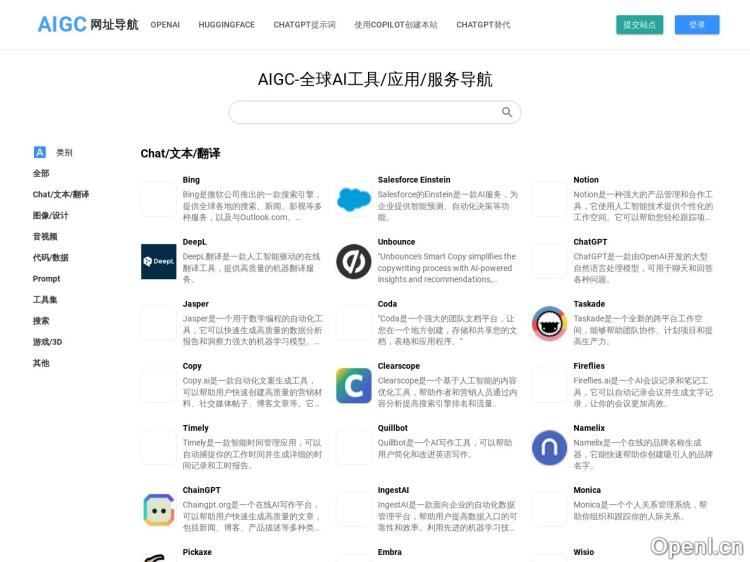Open the Bing tool title link
The image size is (750, 562).
click(191, 180)
